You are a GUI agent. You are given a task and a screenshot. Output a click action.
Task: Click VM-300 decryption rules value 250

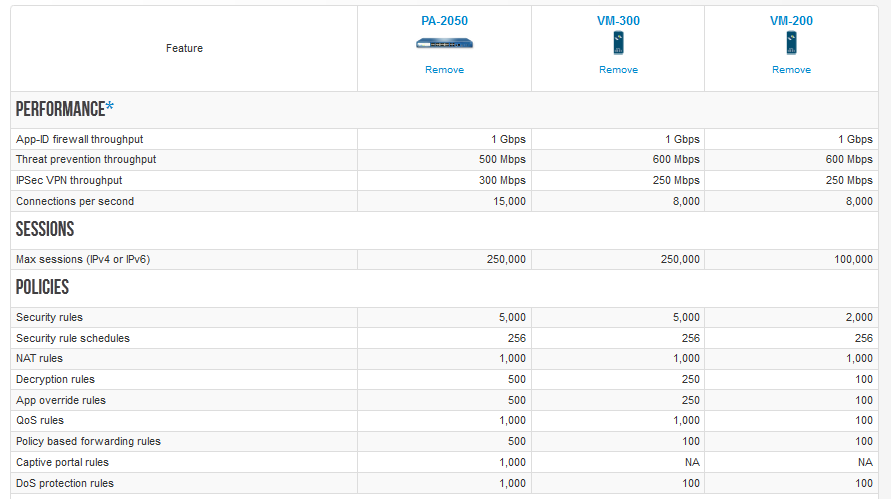pos(691,380)
